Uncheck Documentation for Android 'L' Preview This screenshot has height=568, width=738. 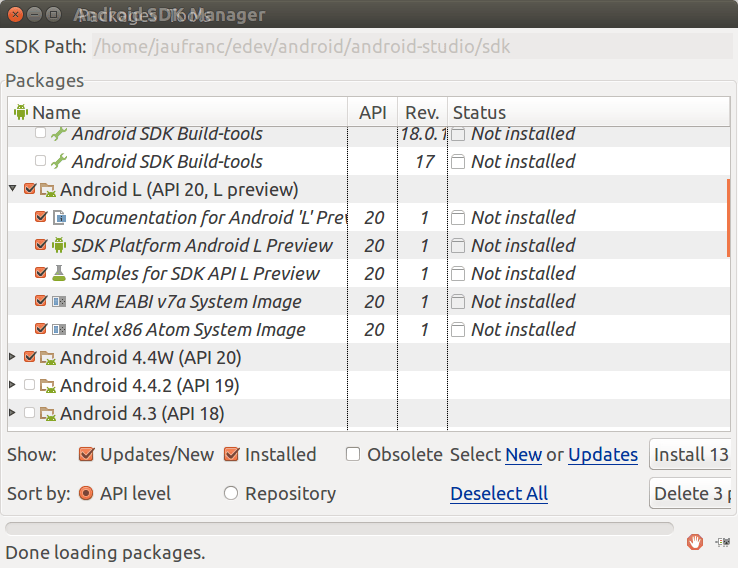coord(41,216)
